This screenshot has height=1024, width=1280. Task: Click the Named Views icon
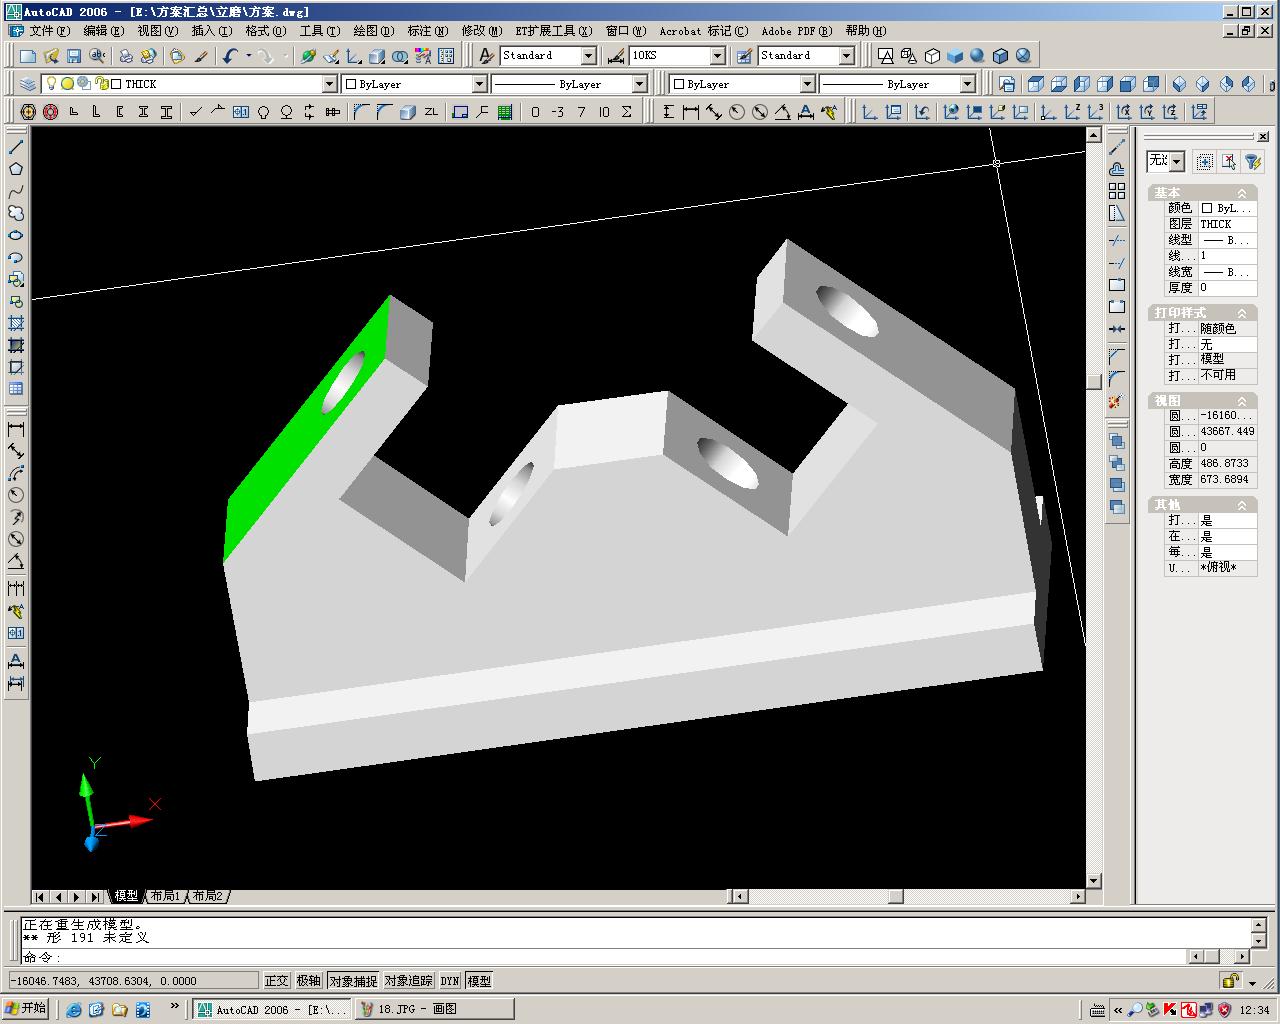tap(1007, 84)
